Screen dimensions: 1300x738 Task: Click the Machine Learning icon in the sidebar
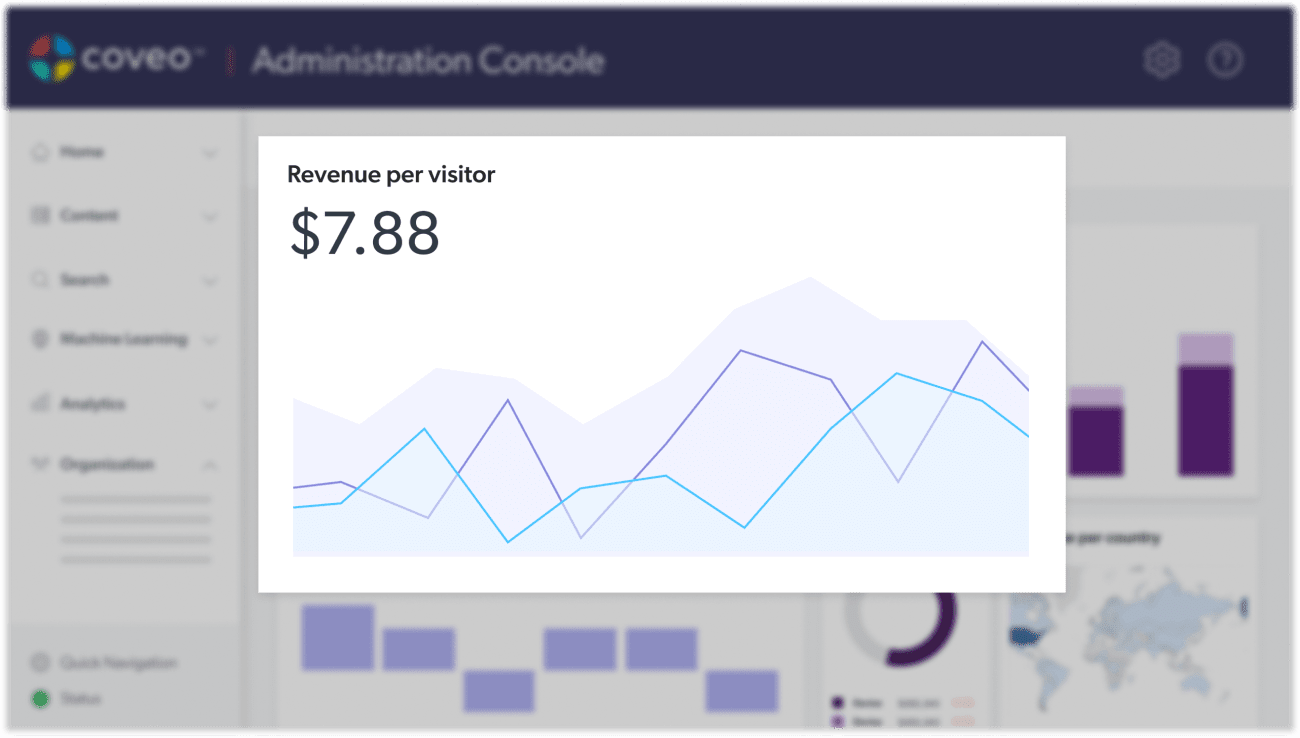[x=40, y=340]
